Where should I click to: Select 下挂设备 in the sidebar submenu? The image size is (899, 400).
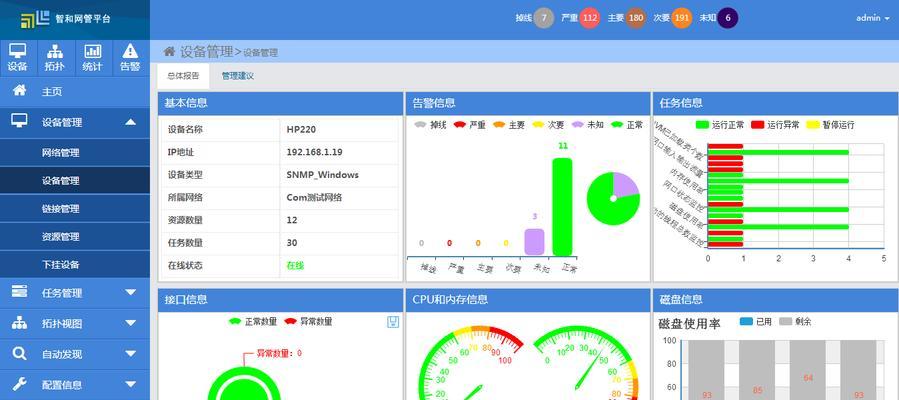point(75,265)
